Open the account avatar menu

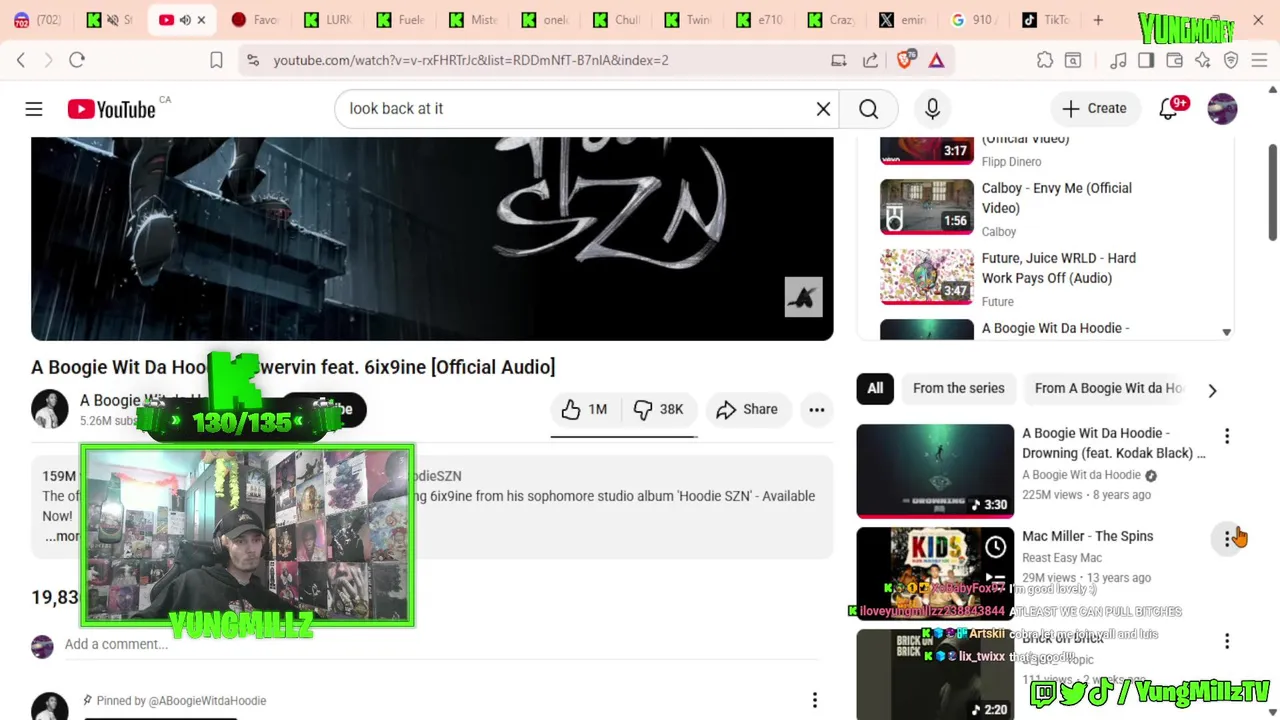[1222, 109]
